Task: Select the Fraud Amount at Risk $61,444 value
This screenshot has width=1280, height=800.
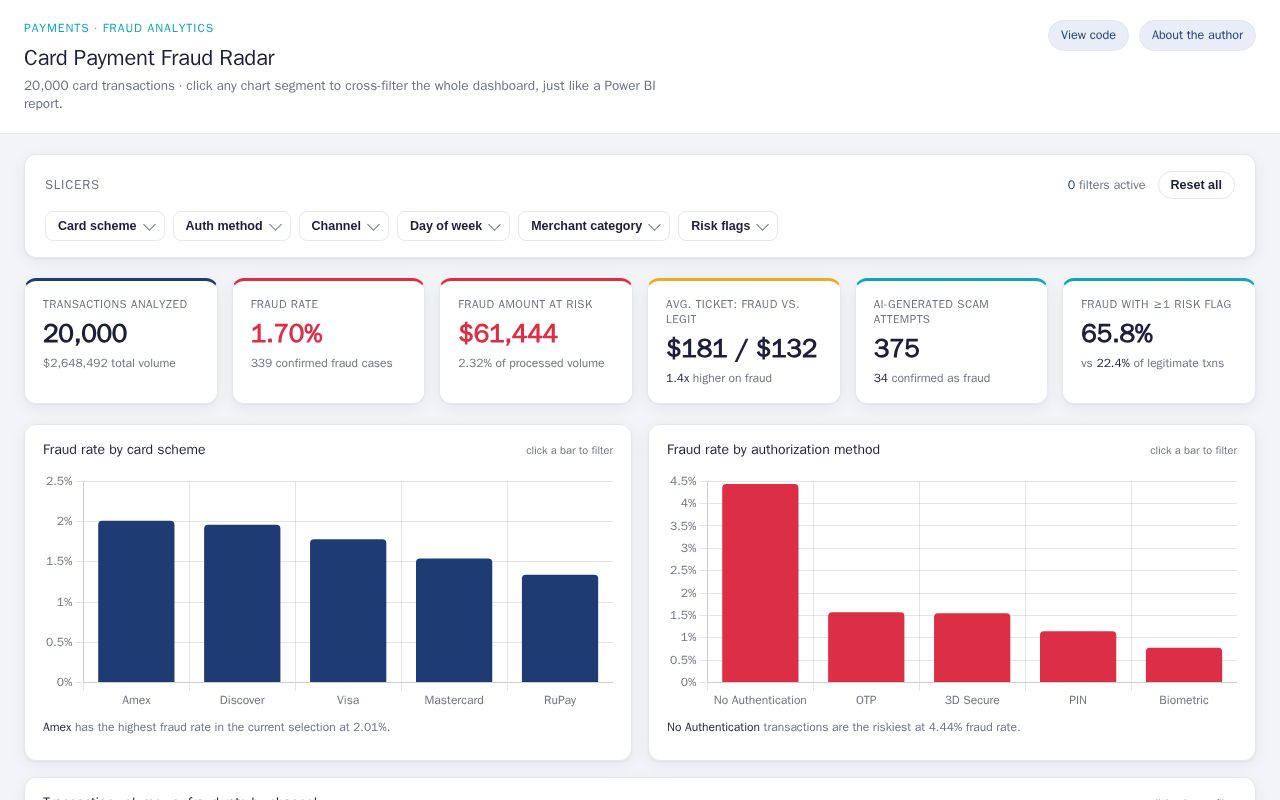Action: coord(508,333)
